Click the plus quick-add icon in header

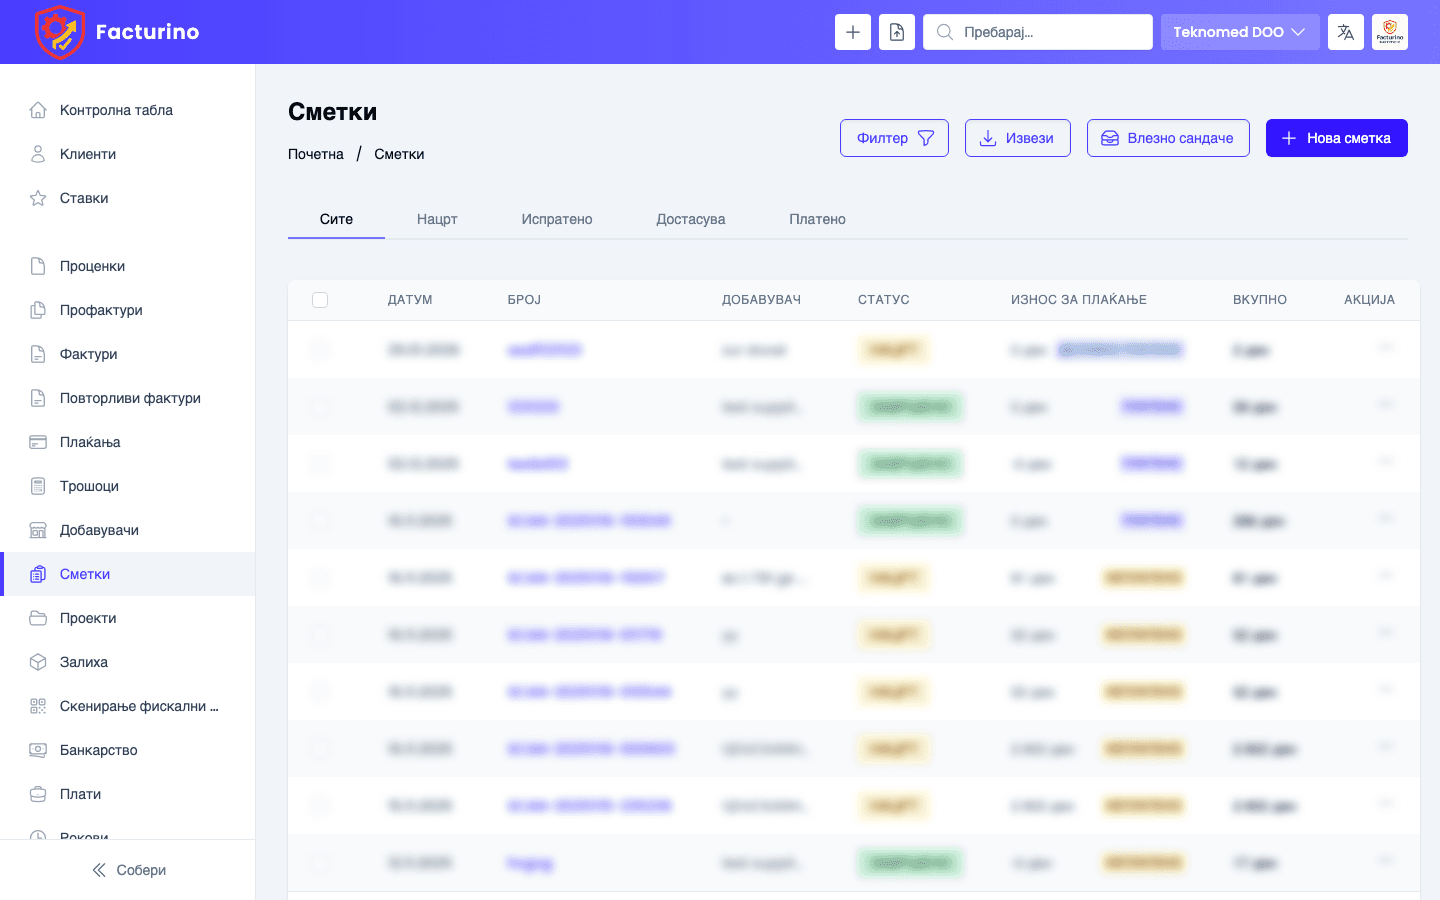[x=853, y=32]
